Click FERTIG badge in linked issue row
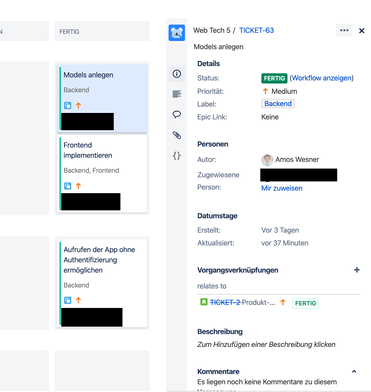The width and height of the screenshot is (371, 392). (305, 303)
